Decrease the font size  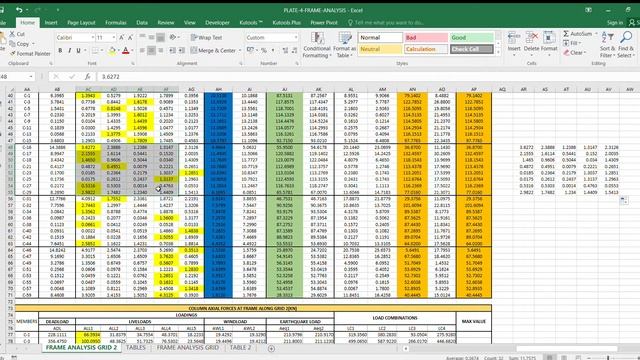click(130, 38)
